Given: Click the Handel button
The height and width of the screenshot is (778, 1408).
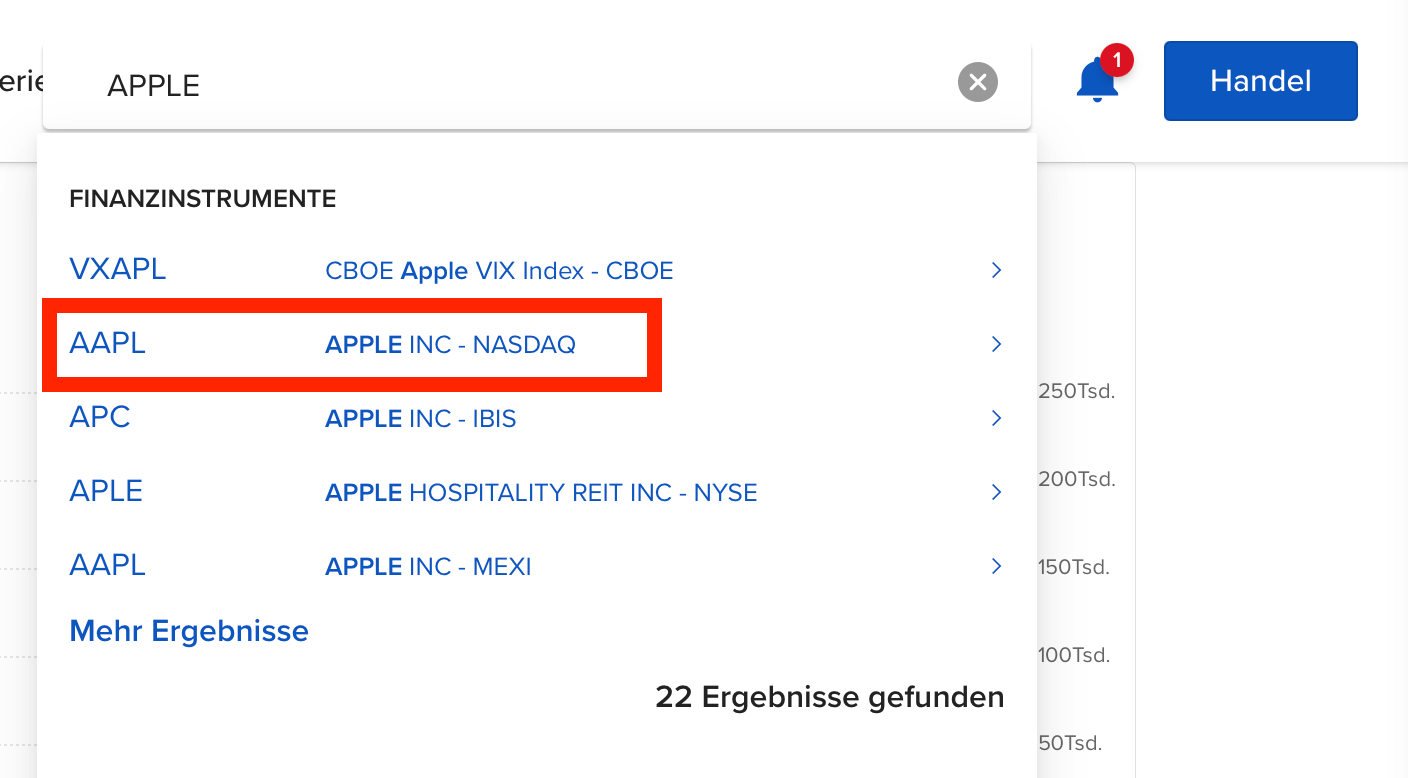Looking at the screenshot, I should [x=1260, y=81].
